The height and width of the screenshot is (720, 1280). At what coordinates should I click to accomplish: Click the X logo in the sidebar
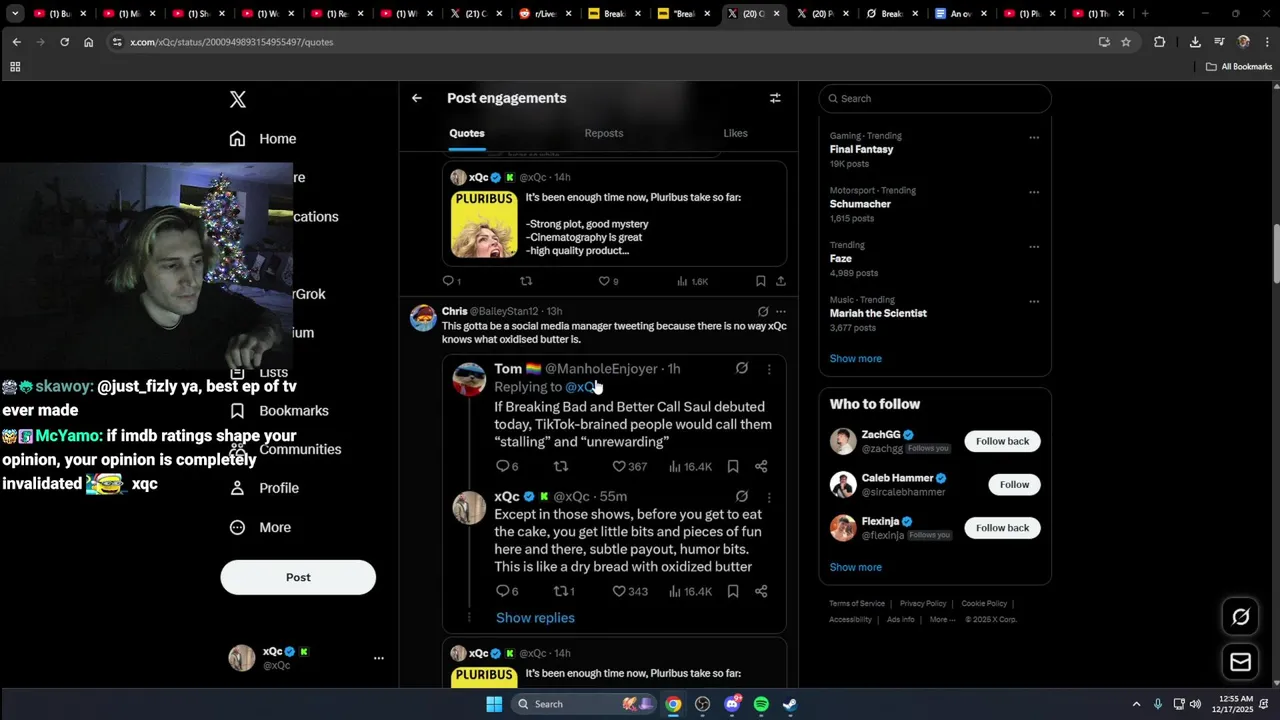238,99
